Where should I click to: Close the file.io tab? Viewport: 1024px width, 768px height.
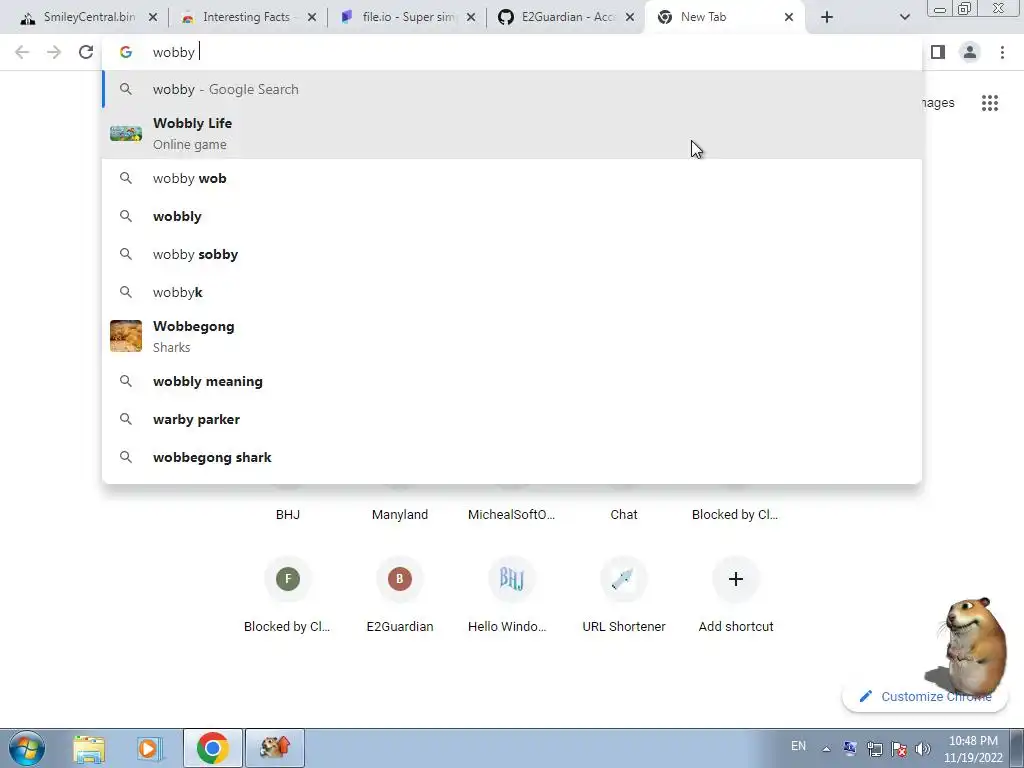(x=471, y=18)
